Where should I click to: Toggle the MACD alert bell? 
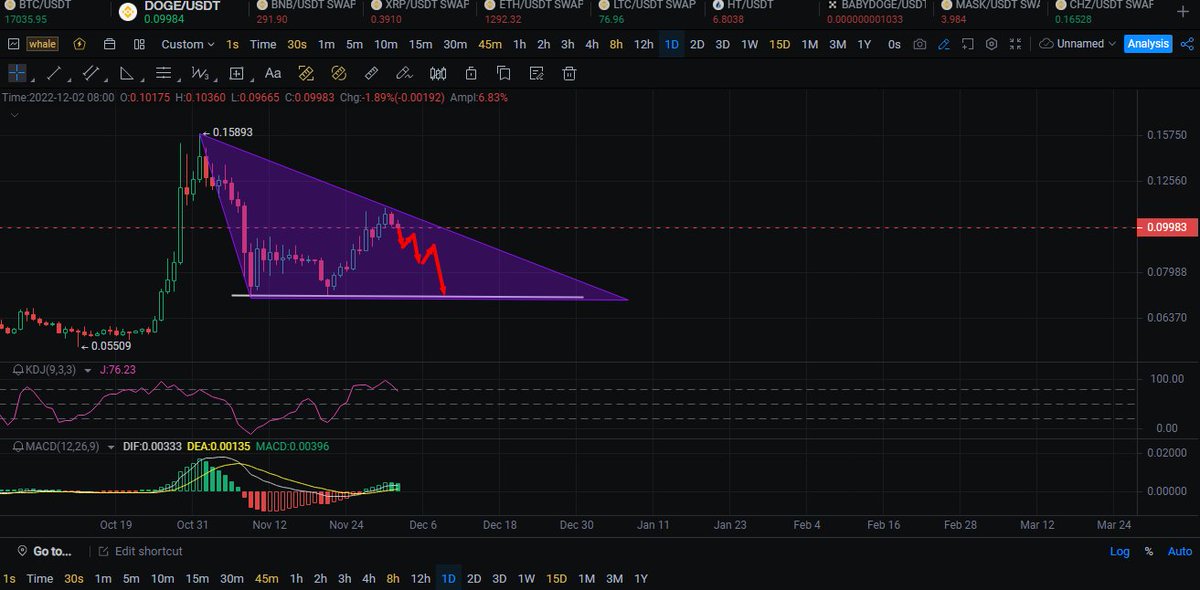click(18, 446)
